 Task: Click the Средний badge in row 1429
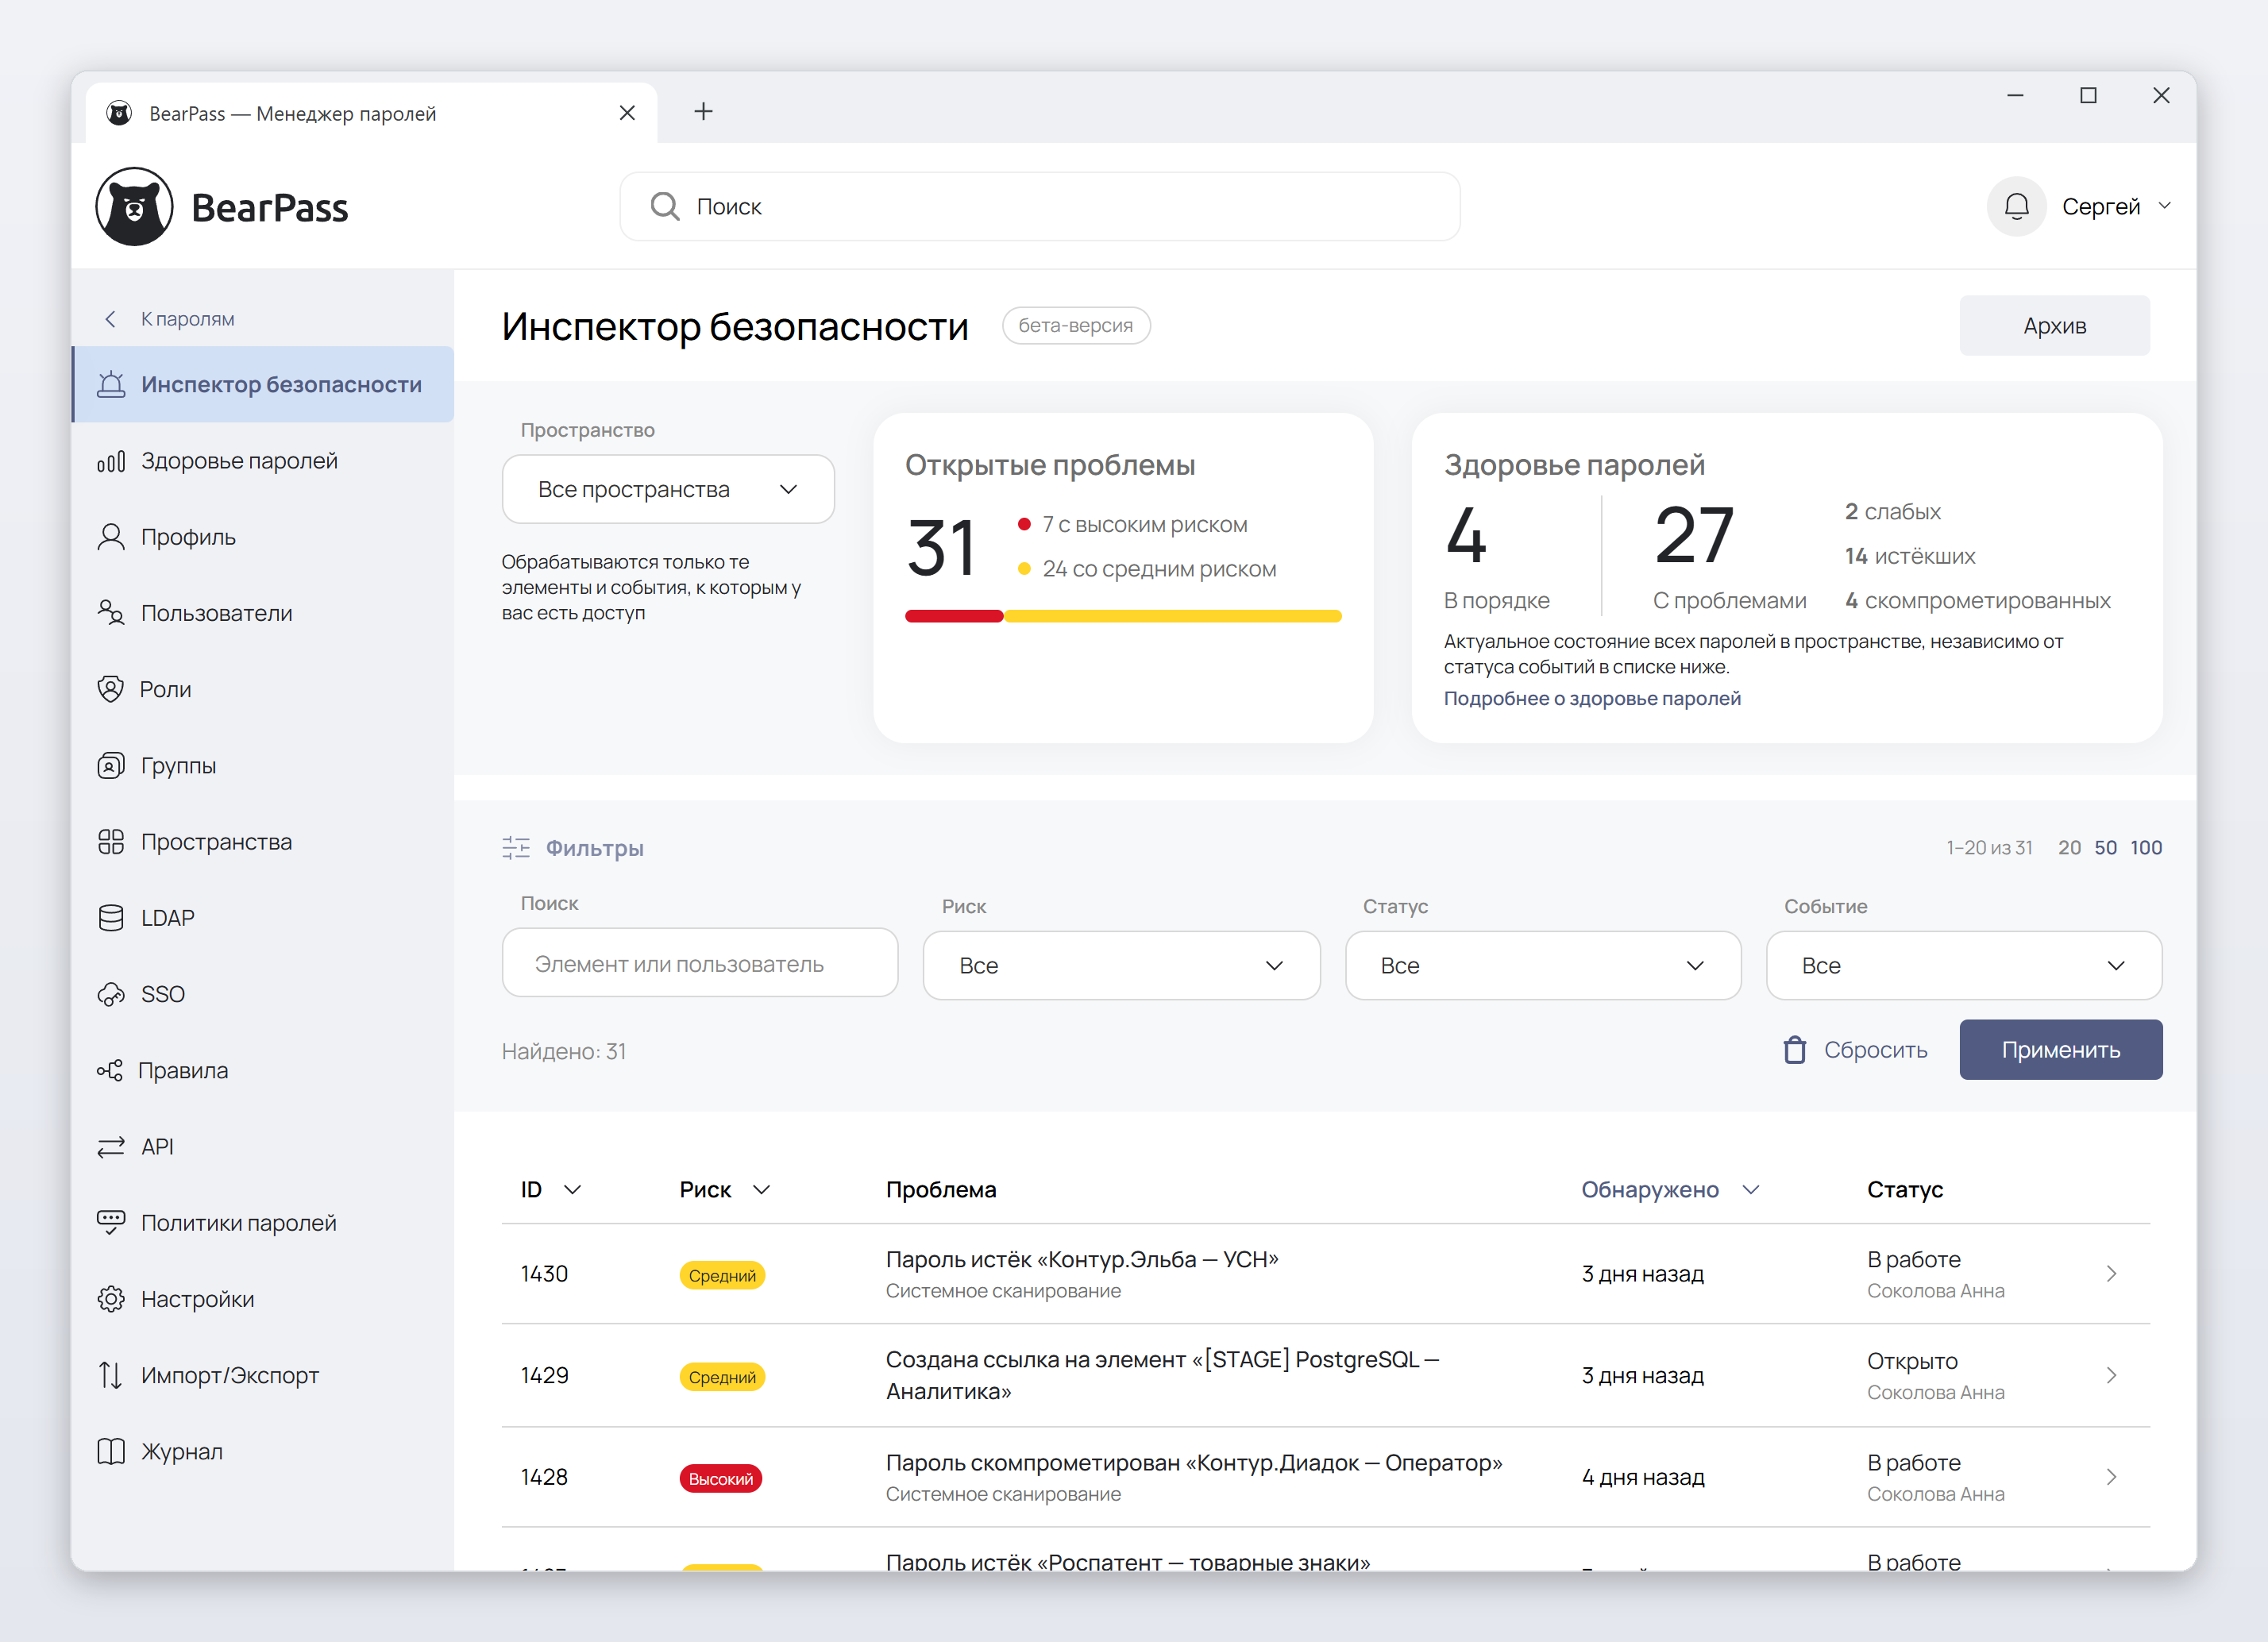coord(722,1376)
